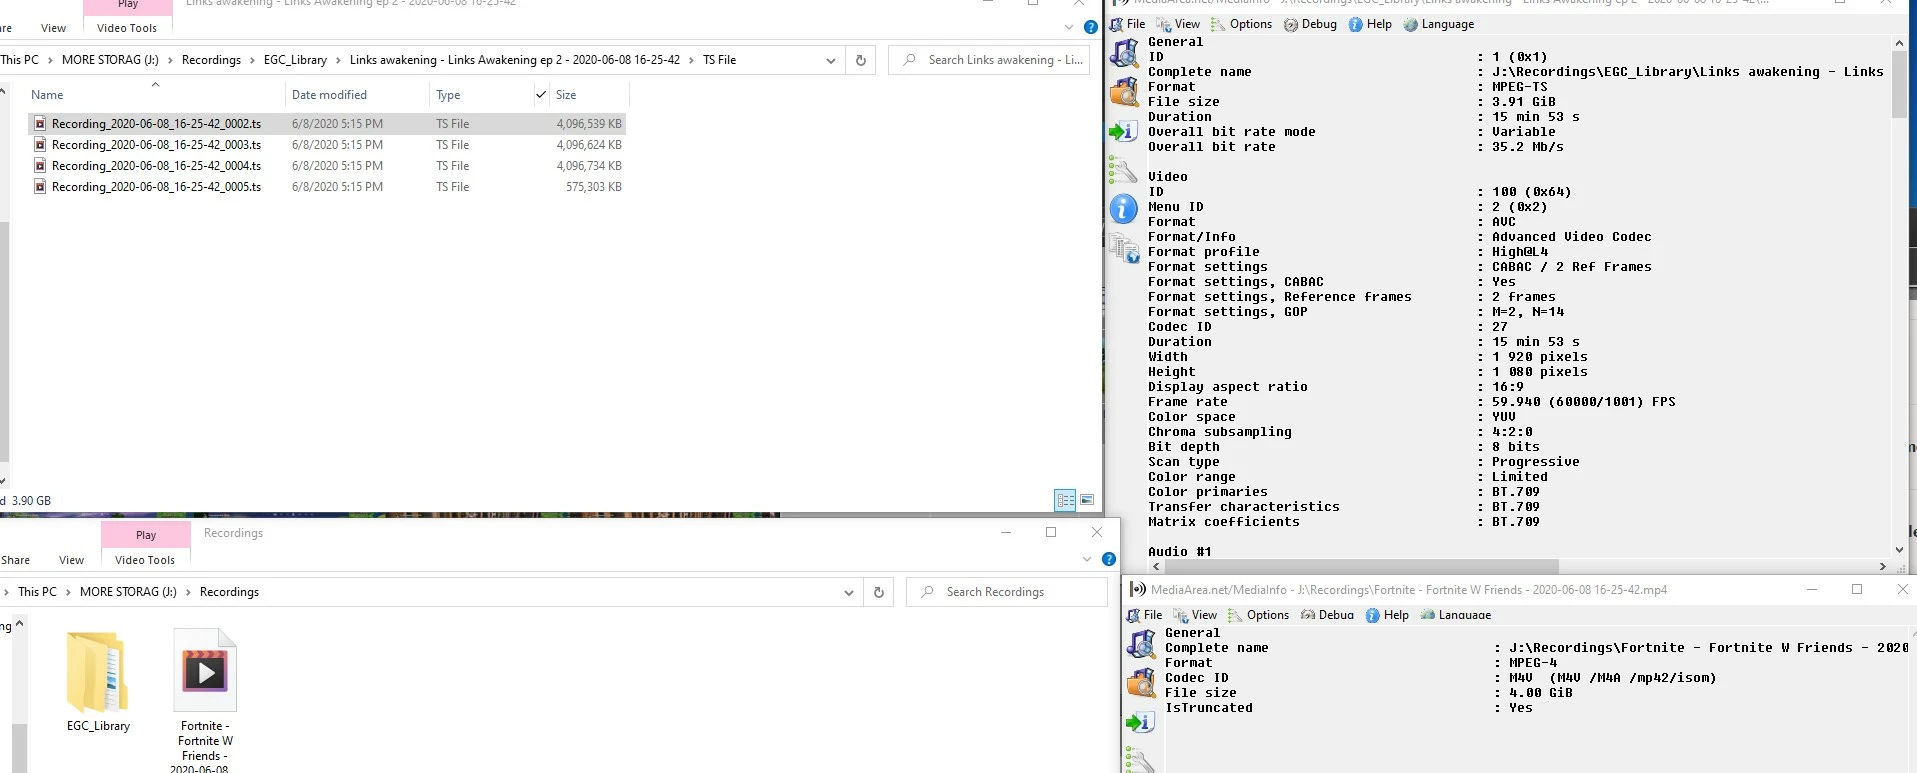Click scroll down arrow in upper MediaInfo

[1898, 550]
